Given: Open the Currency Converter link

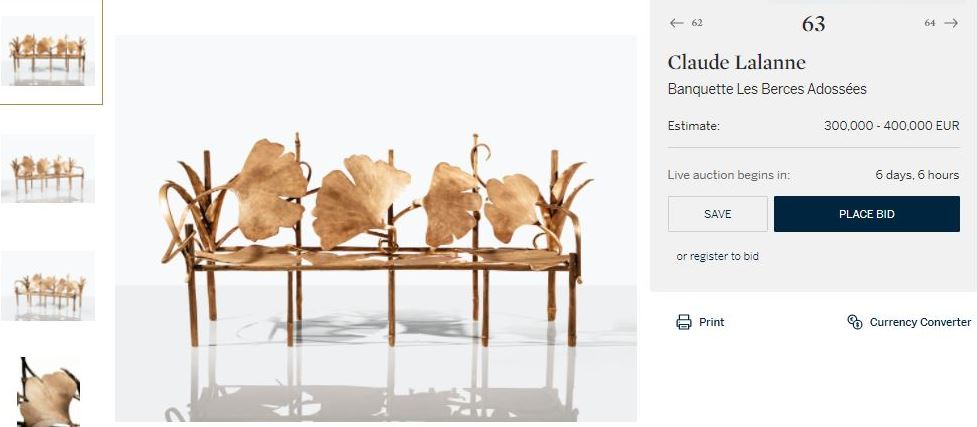Looking at the screenshot, I should 920,322.
